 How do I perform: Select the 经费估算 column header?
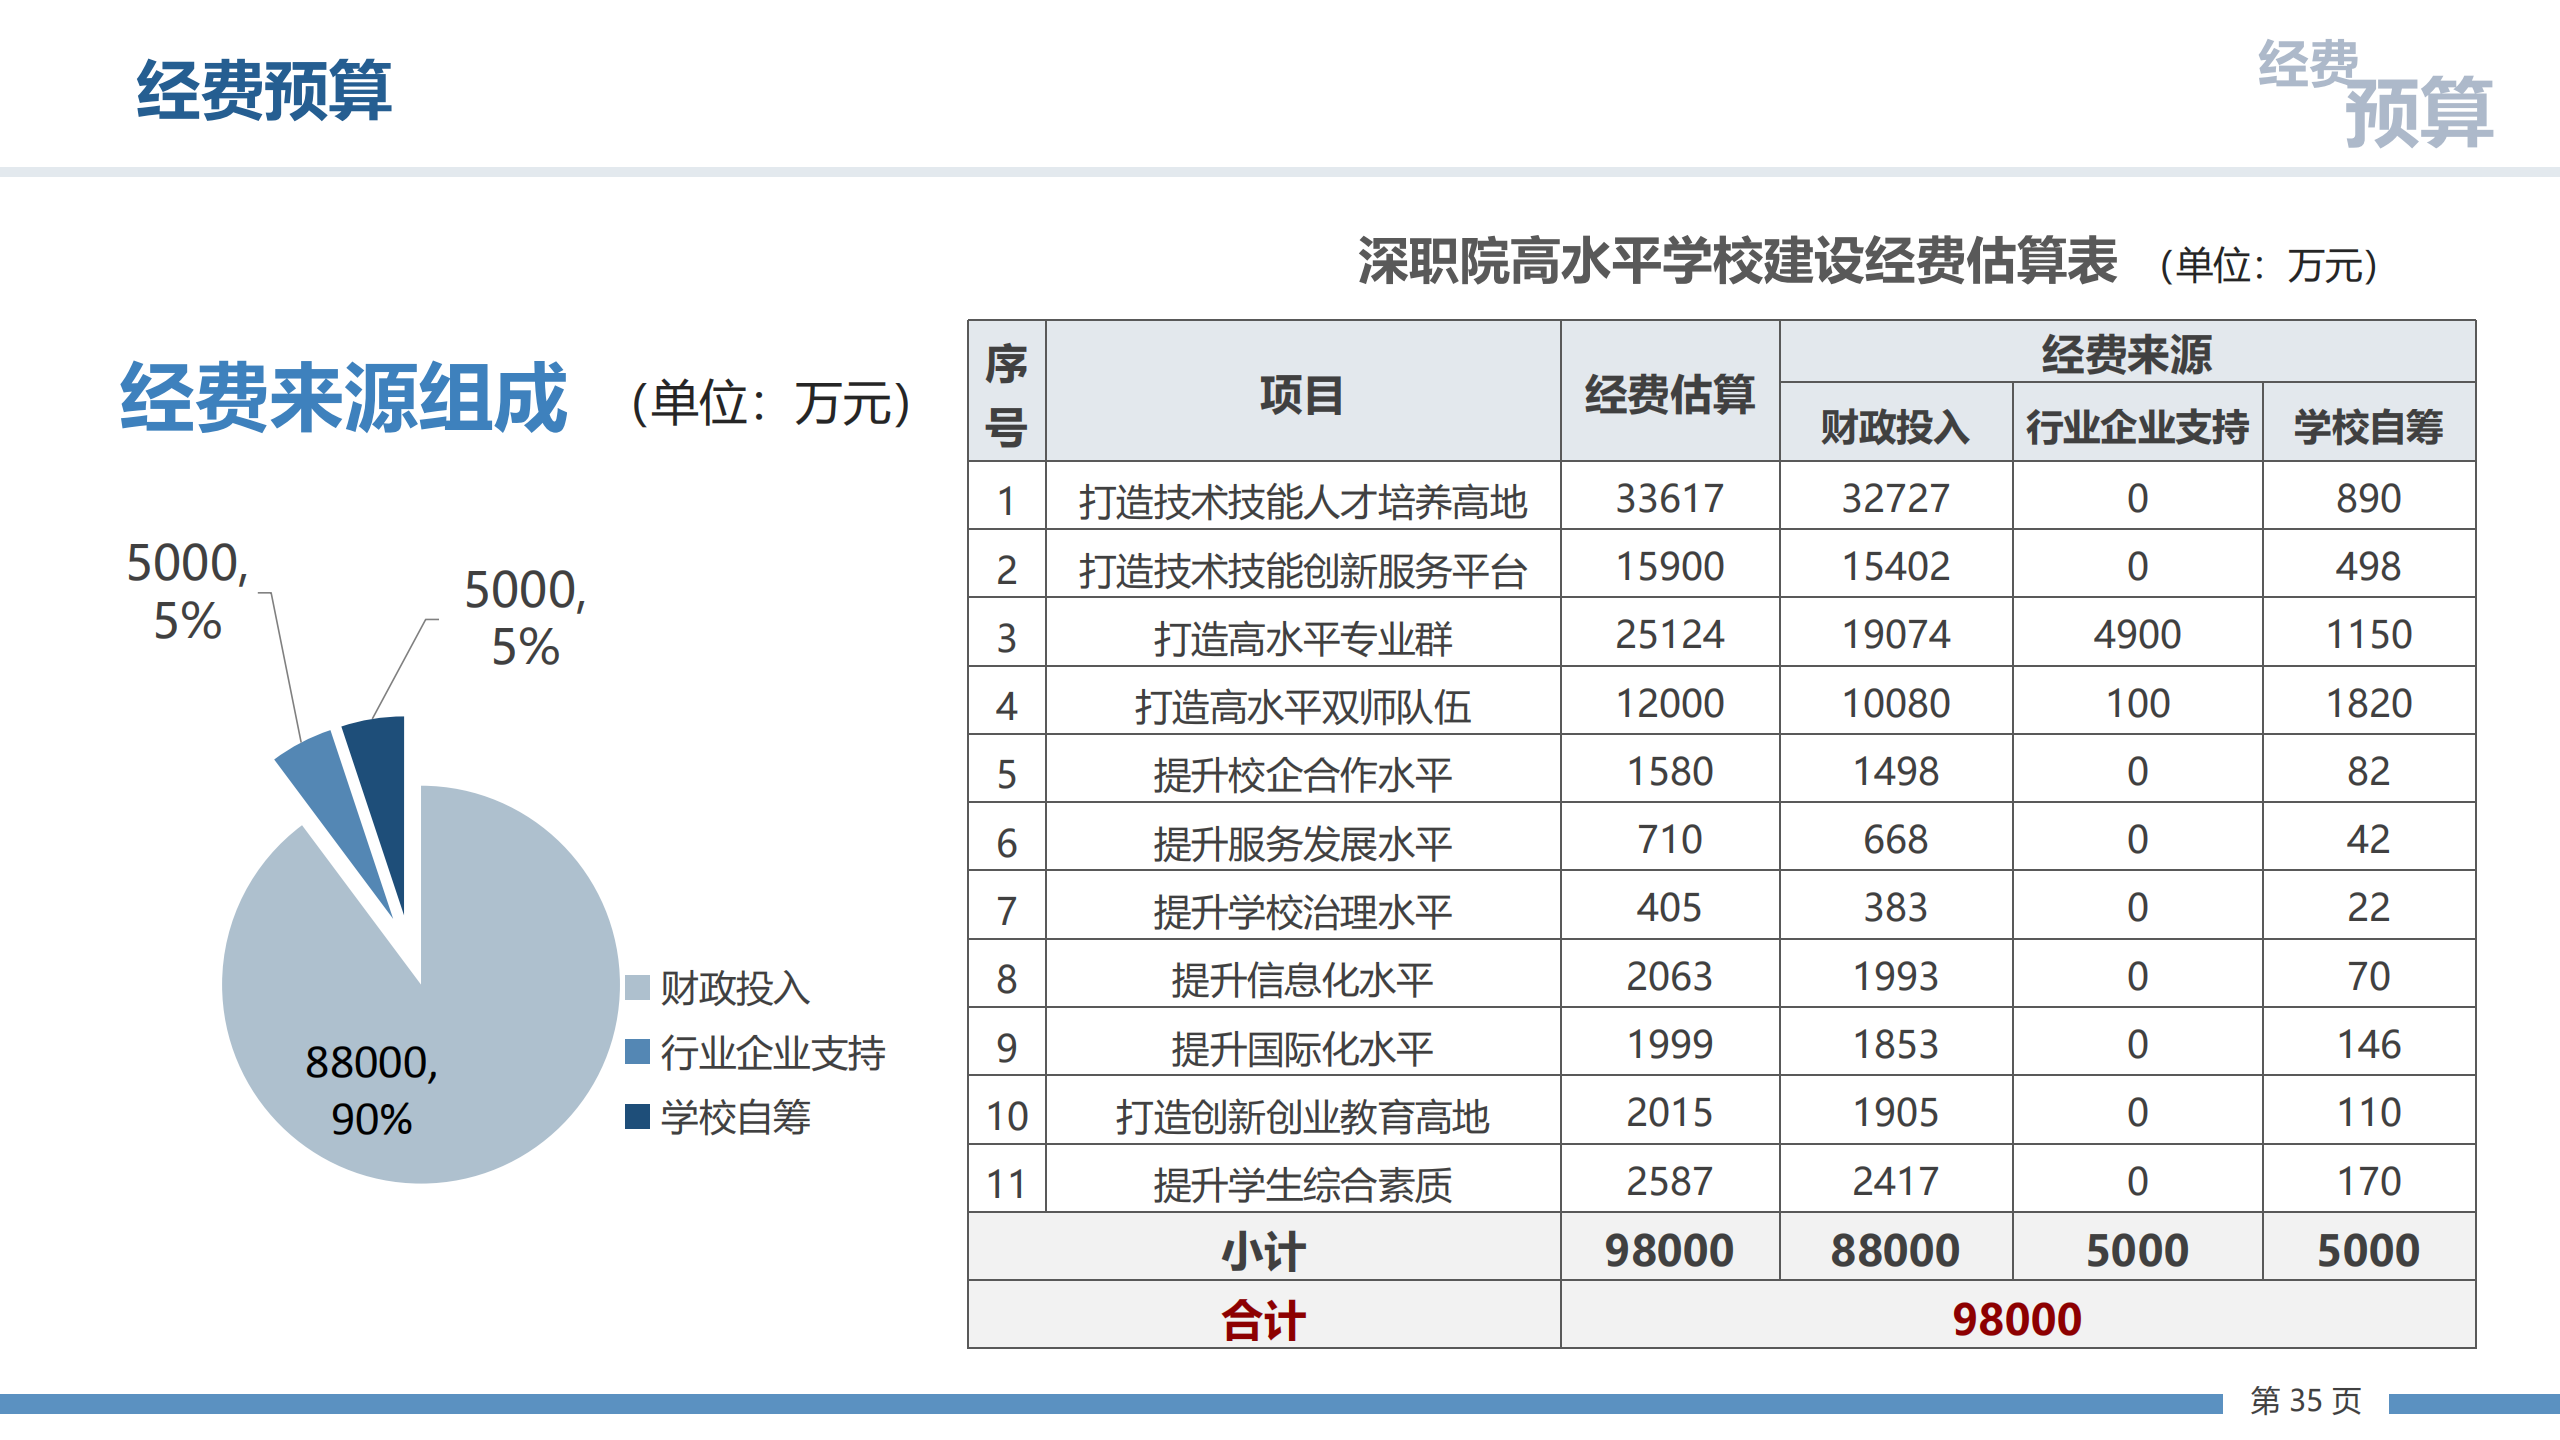pyautogui.click(x=1669, y=394)
